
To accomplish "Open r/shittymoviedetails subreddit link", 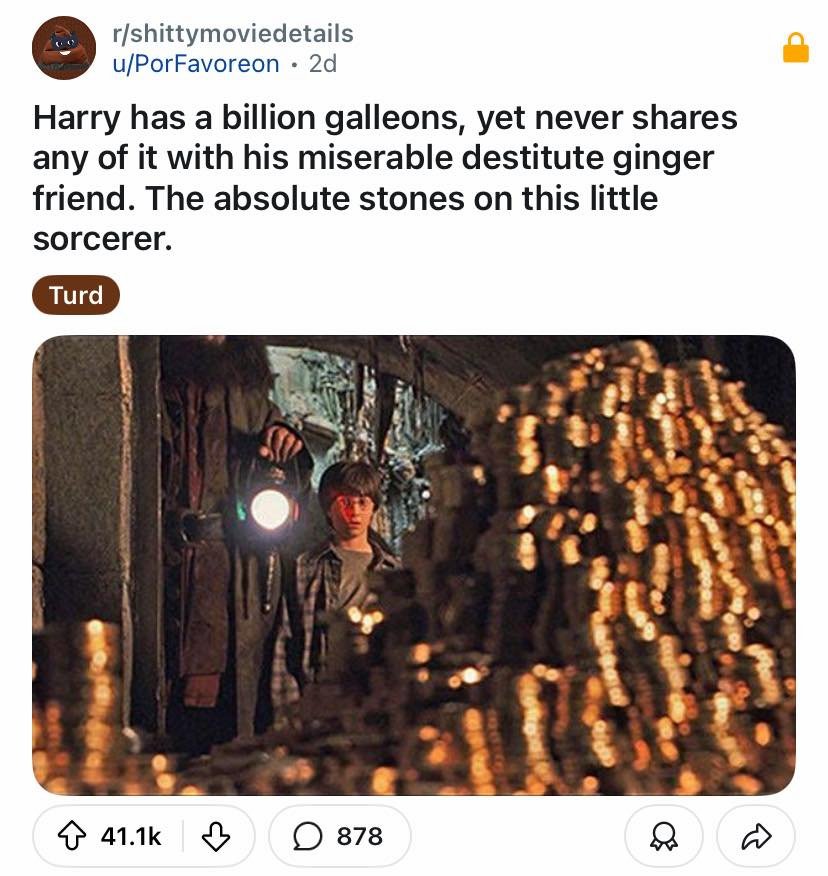I will [x=234, y=33].
